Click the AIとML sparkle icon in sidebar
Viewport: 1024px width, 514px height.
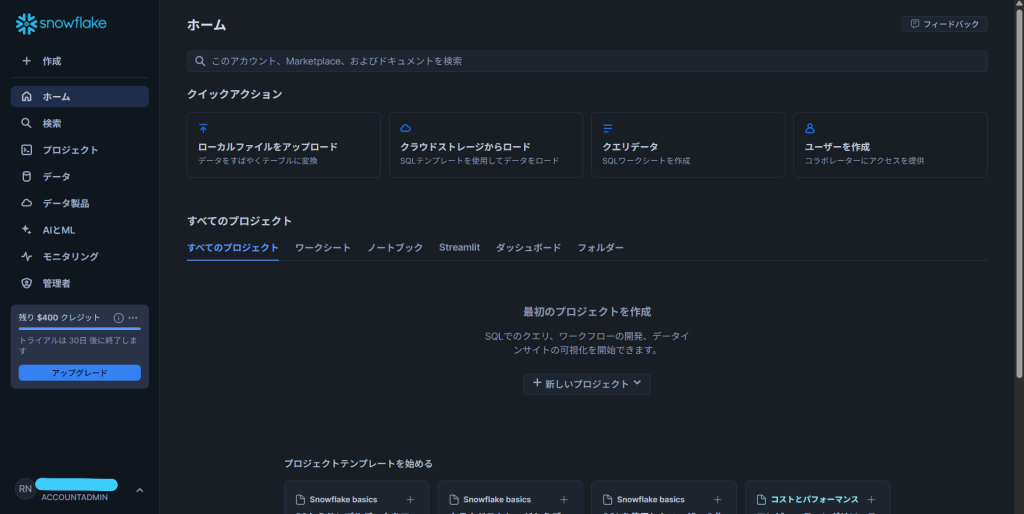26,230
